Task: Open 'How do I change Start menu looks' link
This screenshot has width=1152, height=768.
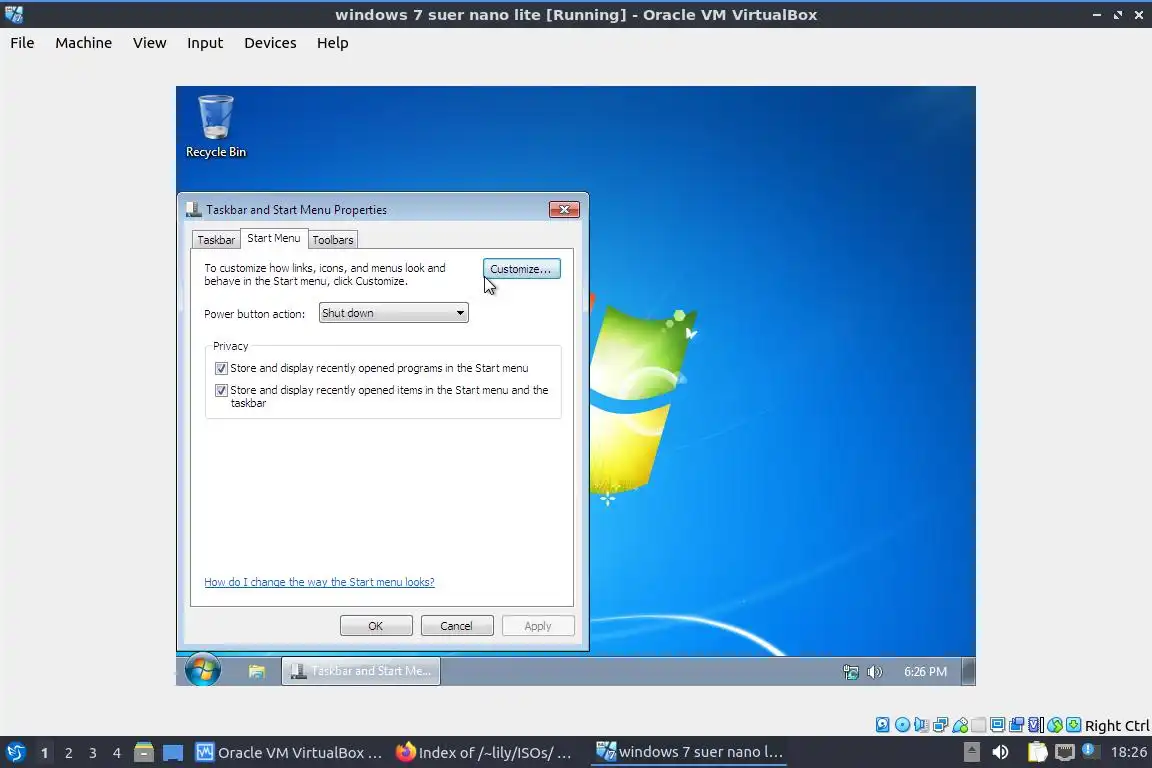Action: [x=319, y=582]
